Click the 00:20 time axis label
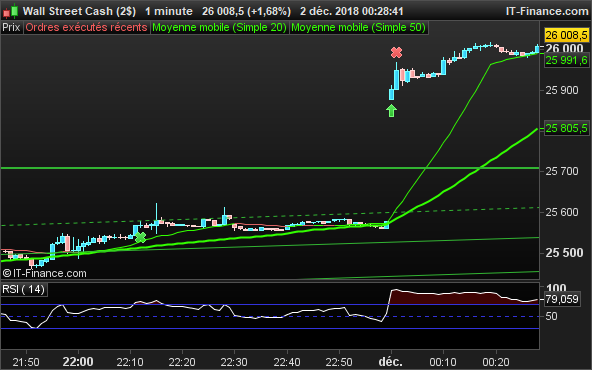This screenshot has width=592, height=370. (x=496, y=362)
